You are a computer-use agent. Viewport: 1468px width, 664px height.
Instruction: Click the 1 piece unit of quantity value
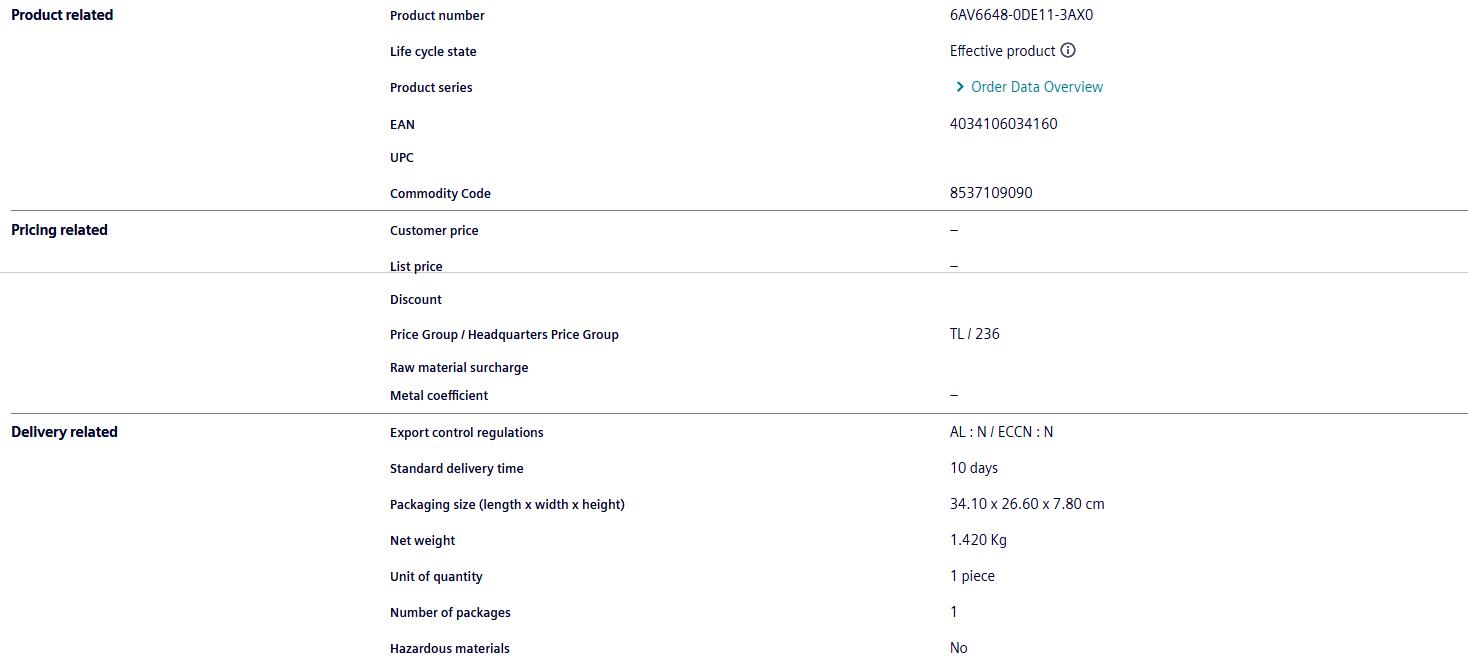[x=972, y=576]
